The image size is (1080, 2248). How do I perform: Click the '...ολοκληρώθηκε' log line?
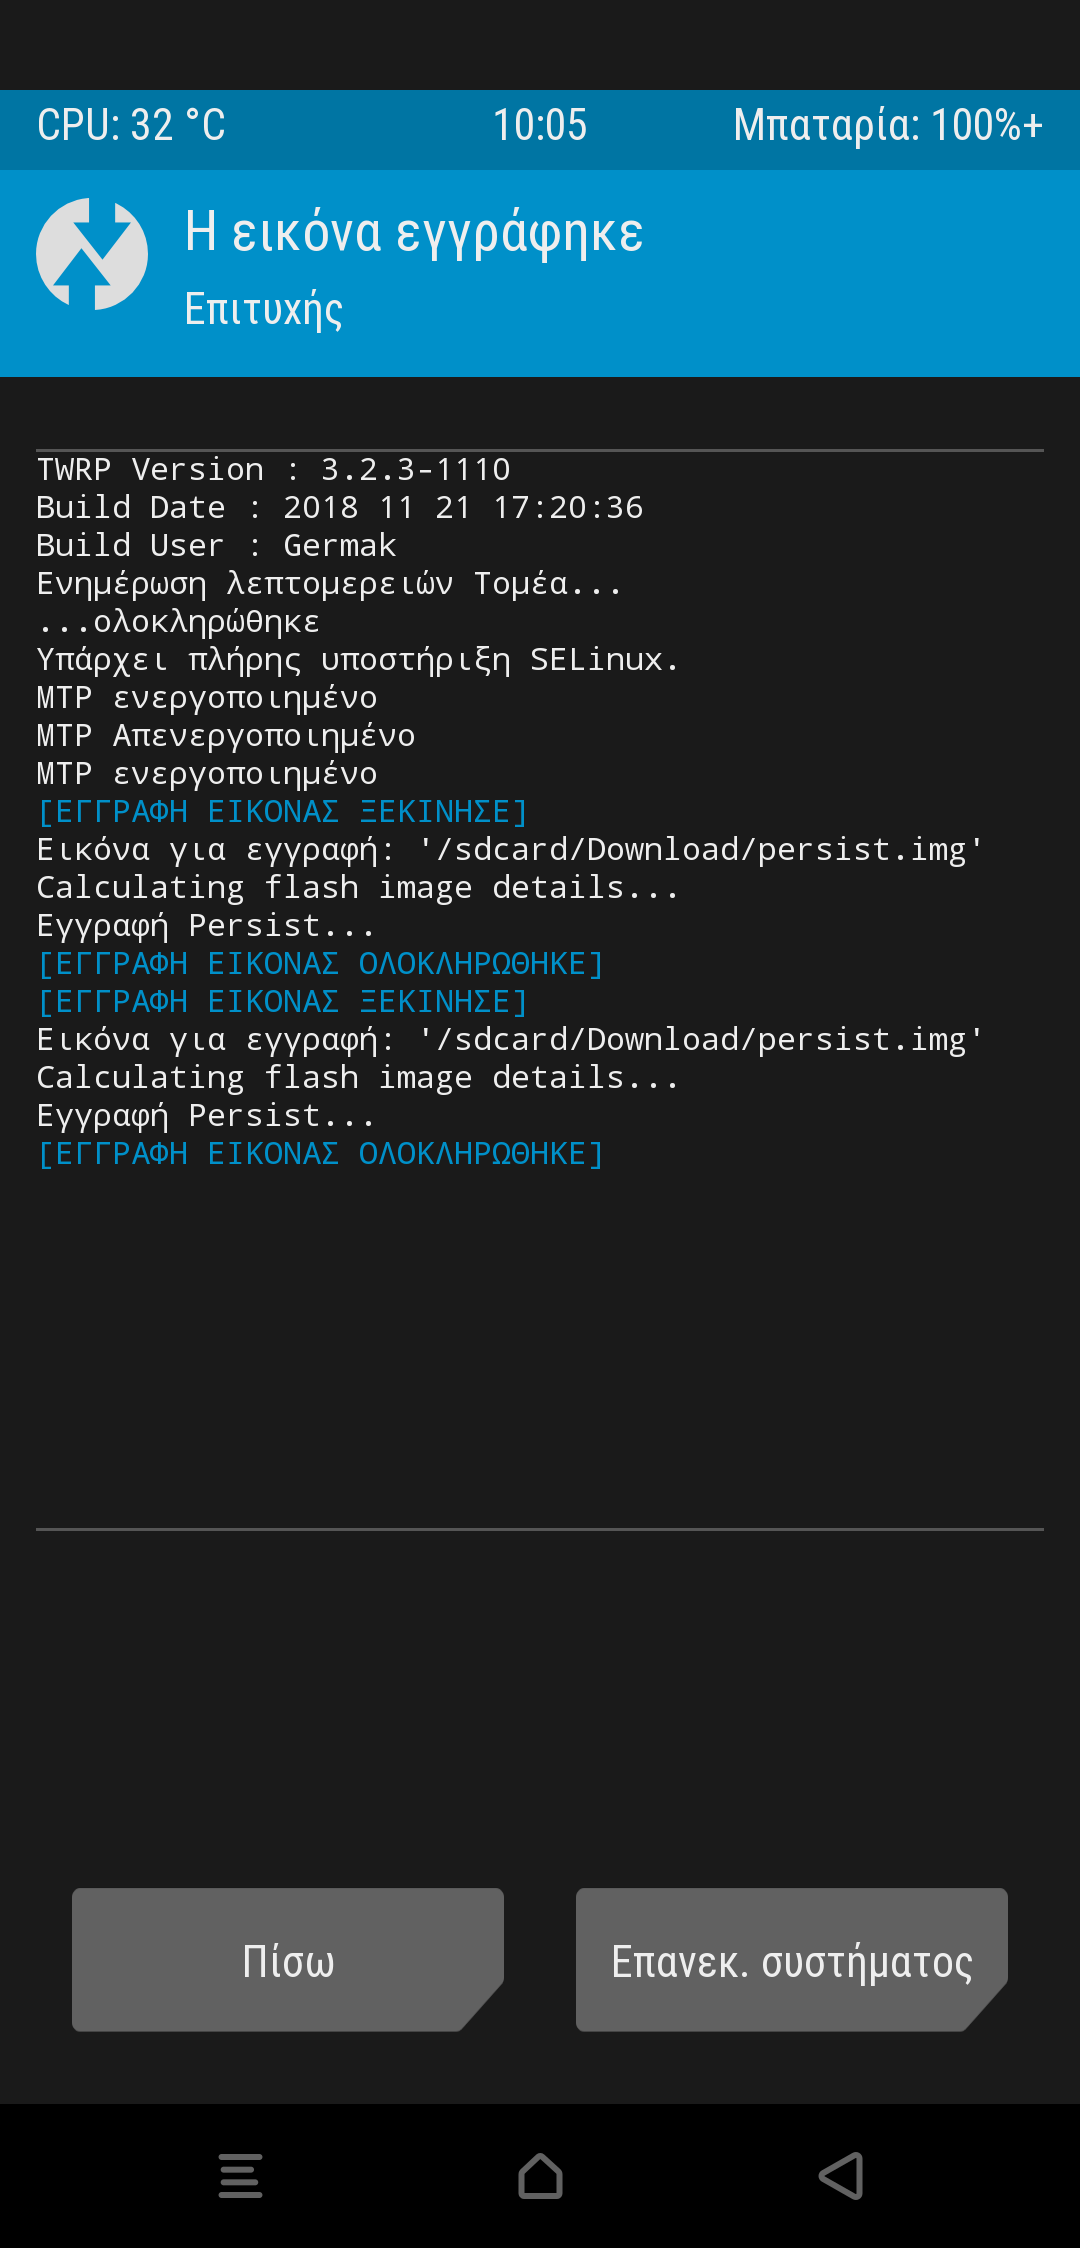[x=178, y=622]
